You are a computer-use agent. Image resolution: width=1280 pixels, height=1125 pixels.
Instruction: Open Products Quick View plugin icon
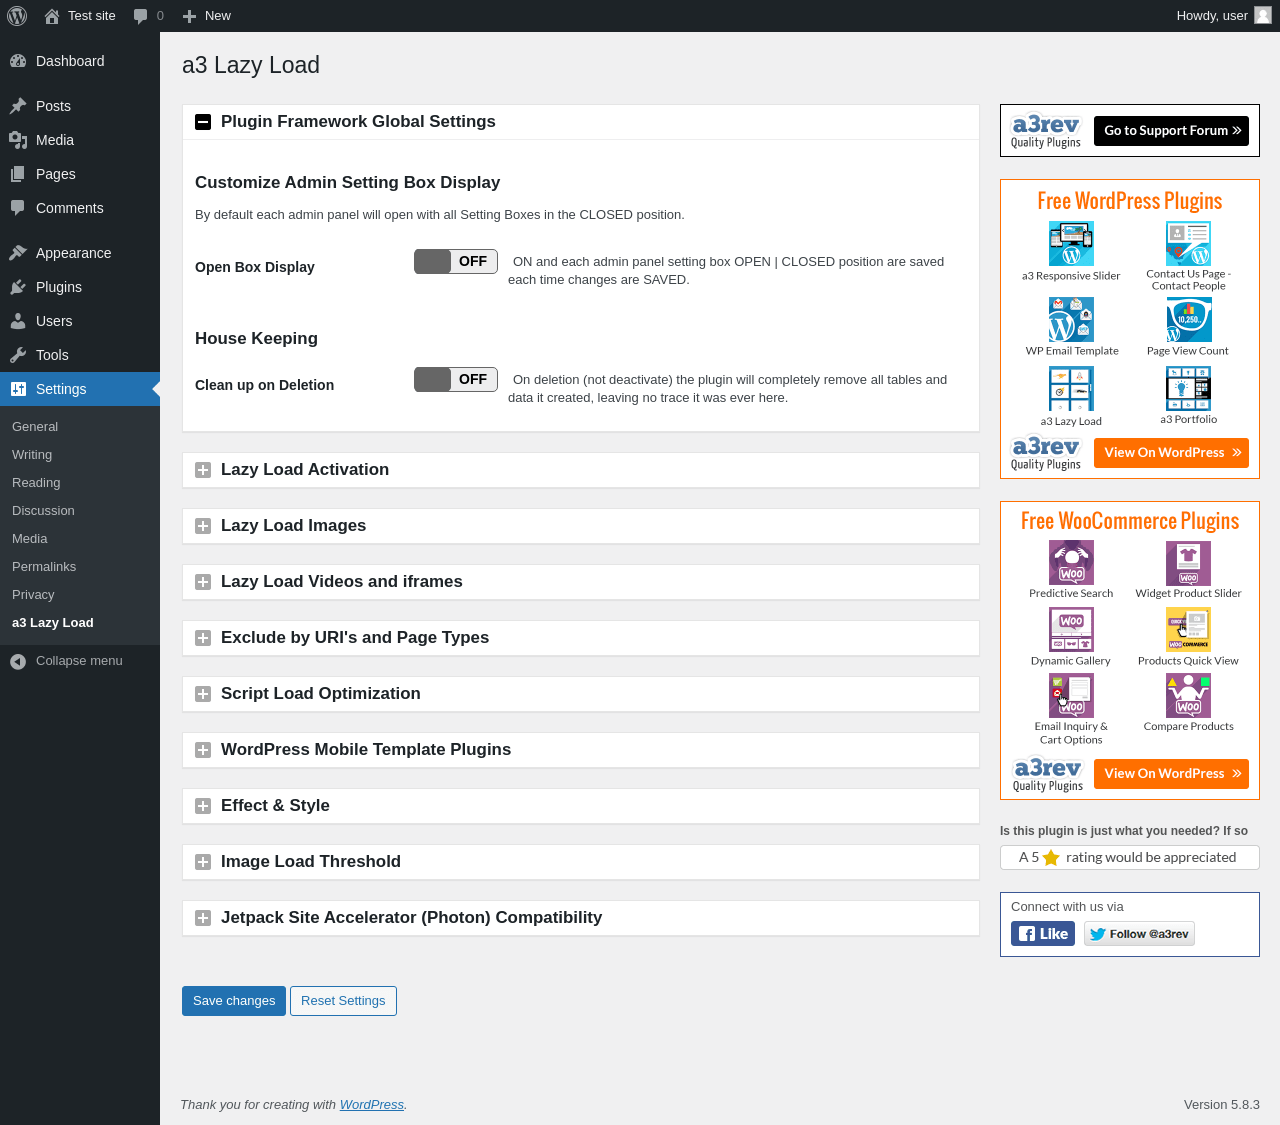(x=1188, y=630)
